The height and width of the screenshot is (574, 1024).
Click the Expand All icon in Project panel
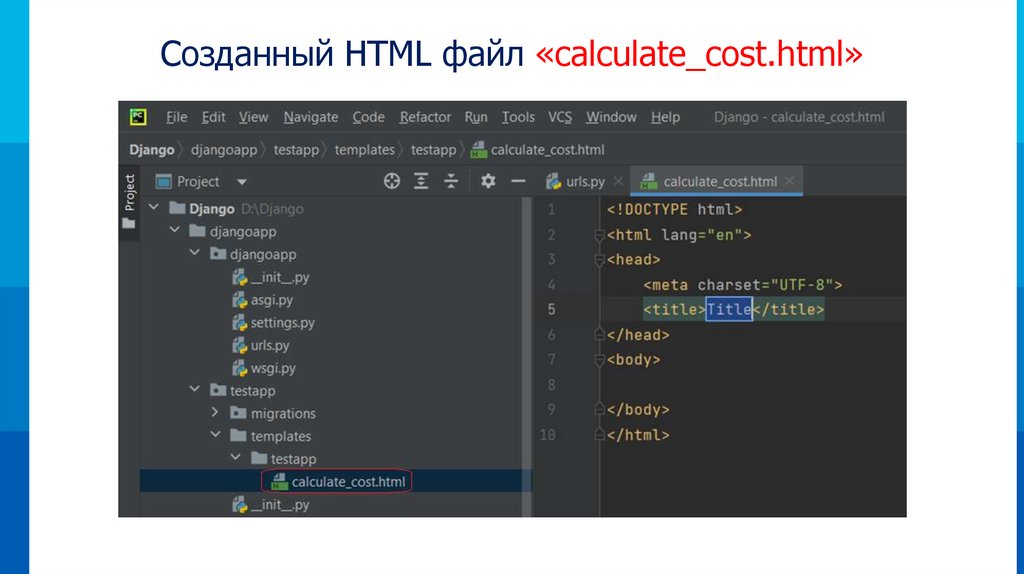click(421, 181)
